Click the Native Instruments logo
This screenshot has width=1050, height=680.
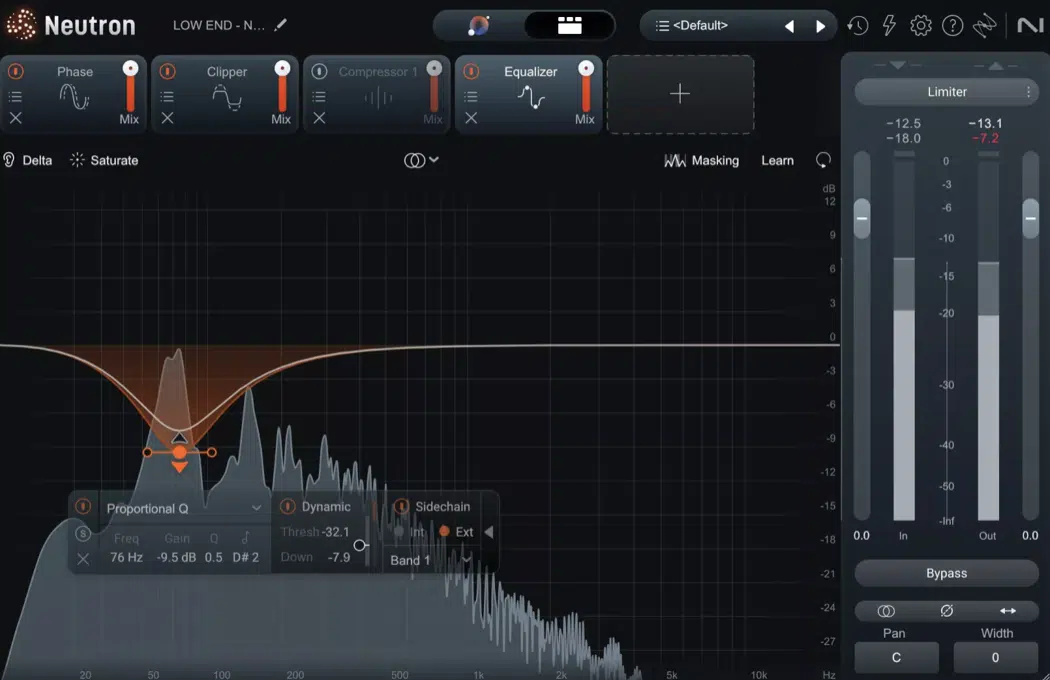[x=1030, y=25]
